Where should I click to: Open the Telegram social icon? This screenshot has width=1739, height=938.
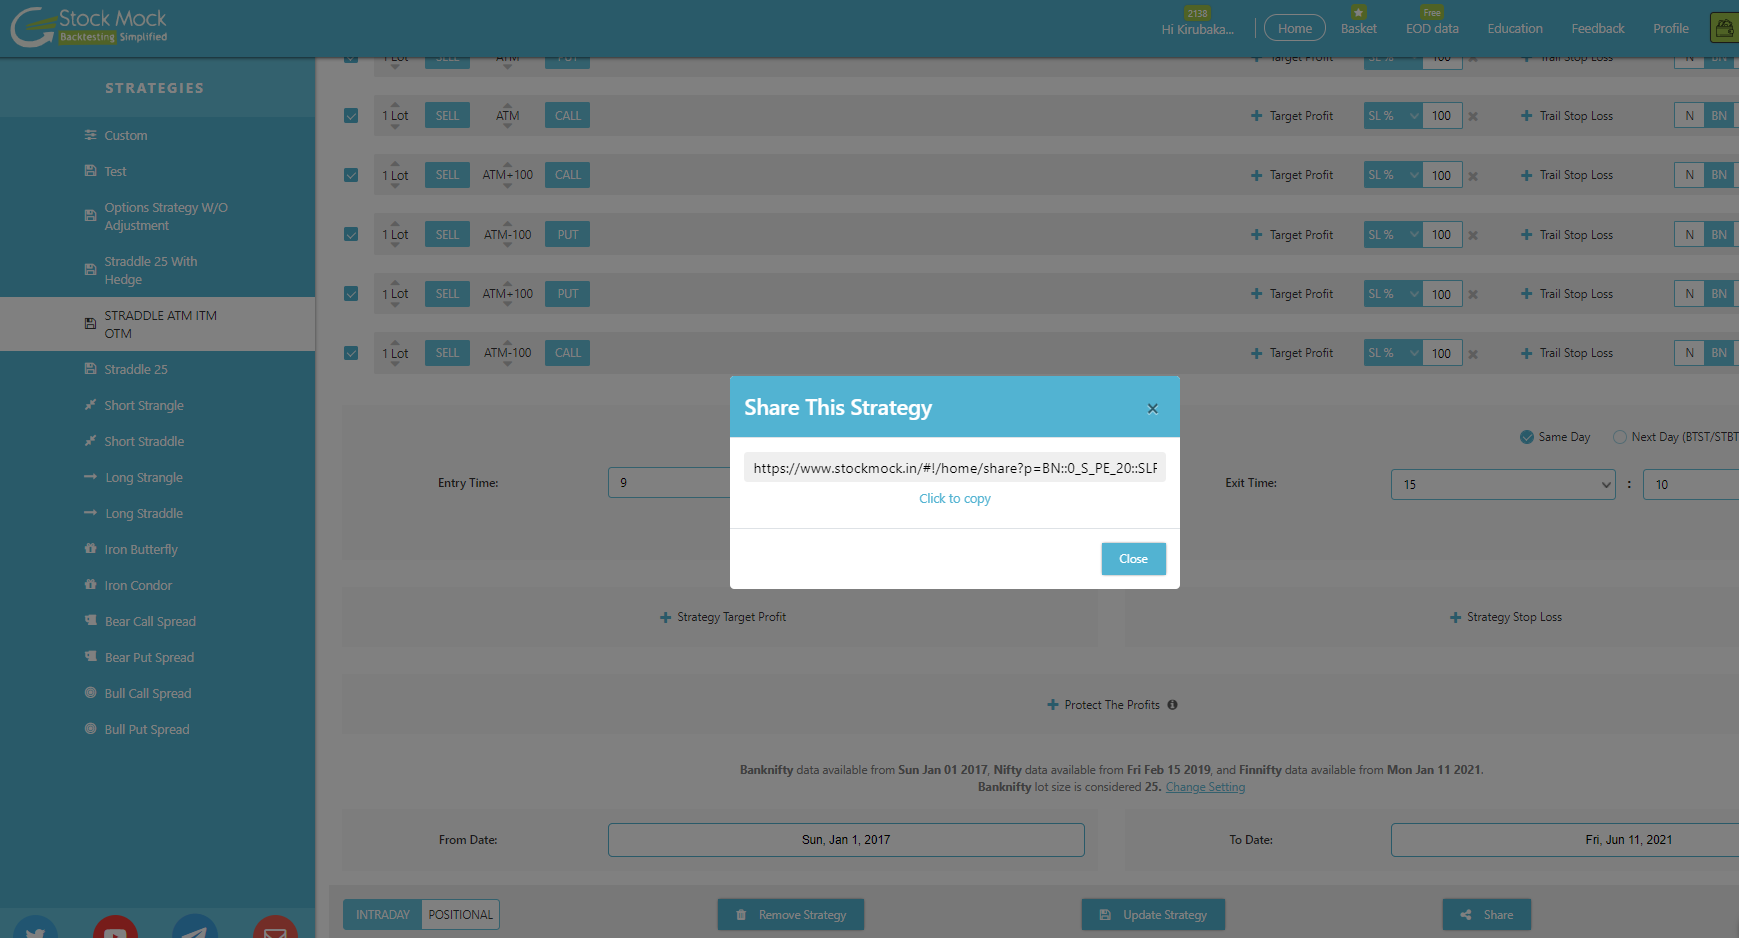tap(195, 927)
